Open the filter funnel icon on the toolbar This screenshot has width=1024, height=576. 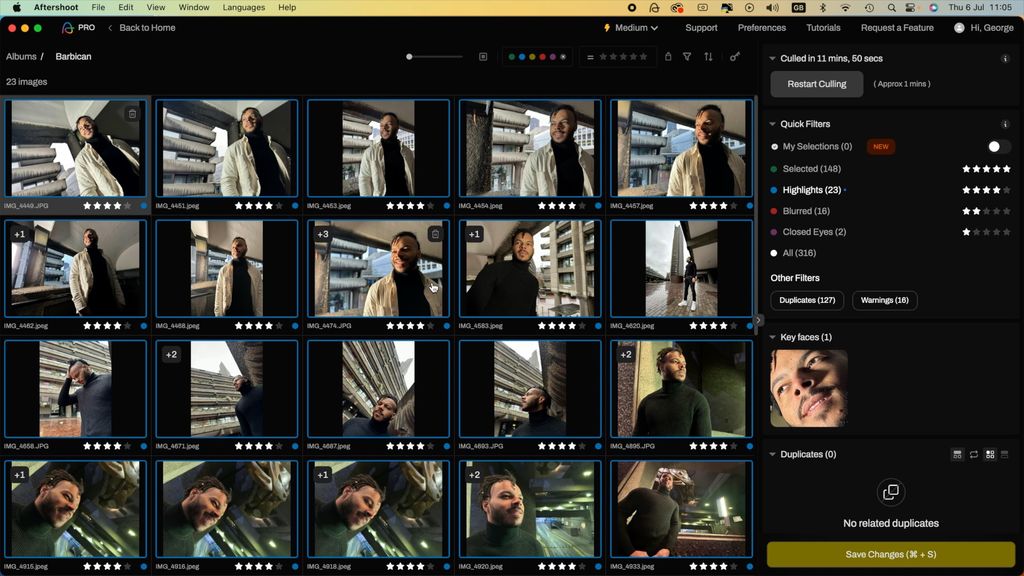point(687,57)
